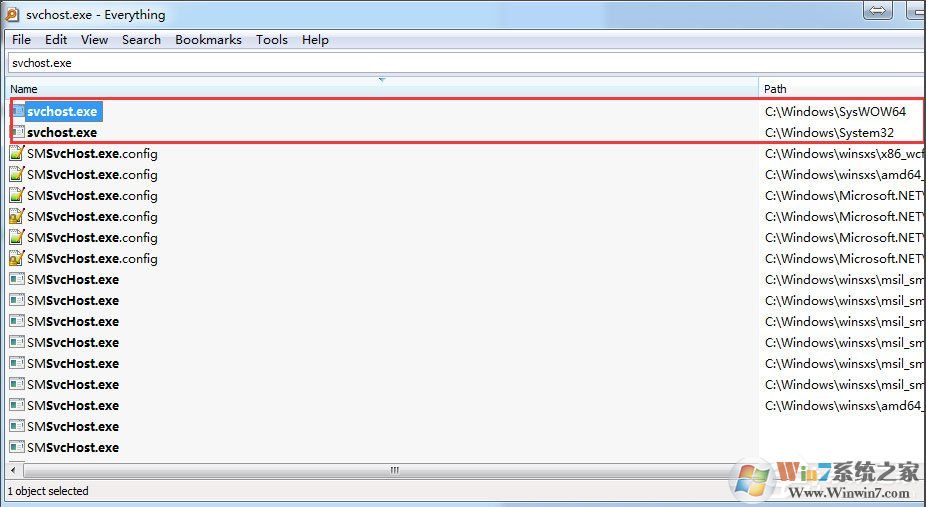This screenshot has height=507, width=926.
Task: Select svchost.exe file name located in SysWOW64
Action: click(x=62, y=112)
